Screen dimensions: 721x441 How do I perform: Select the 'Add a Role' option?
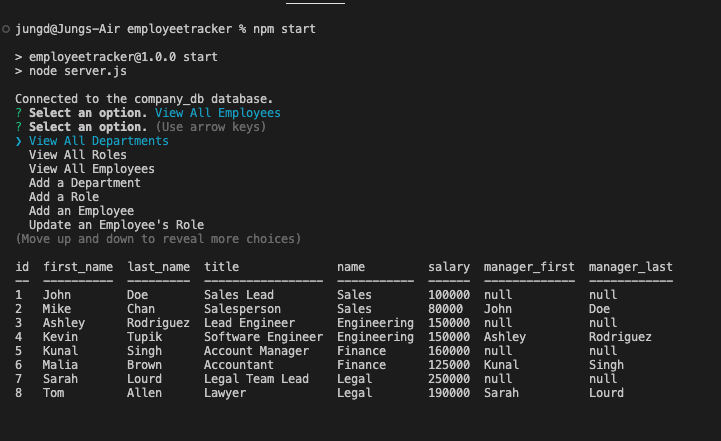[64, 197]
